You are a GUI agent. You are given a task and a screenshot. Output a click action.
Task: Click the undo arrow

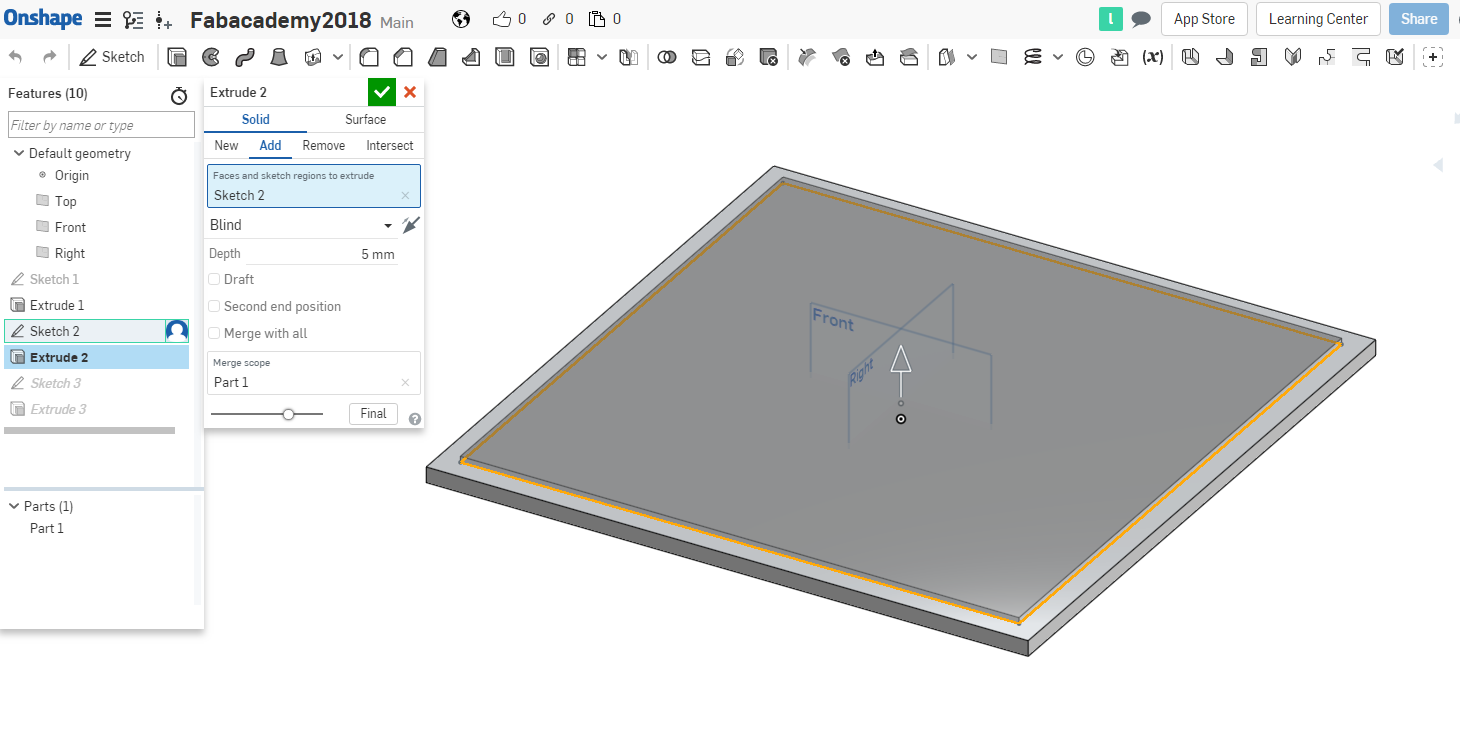pyautogui.click(x=16, y=57)
